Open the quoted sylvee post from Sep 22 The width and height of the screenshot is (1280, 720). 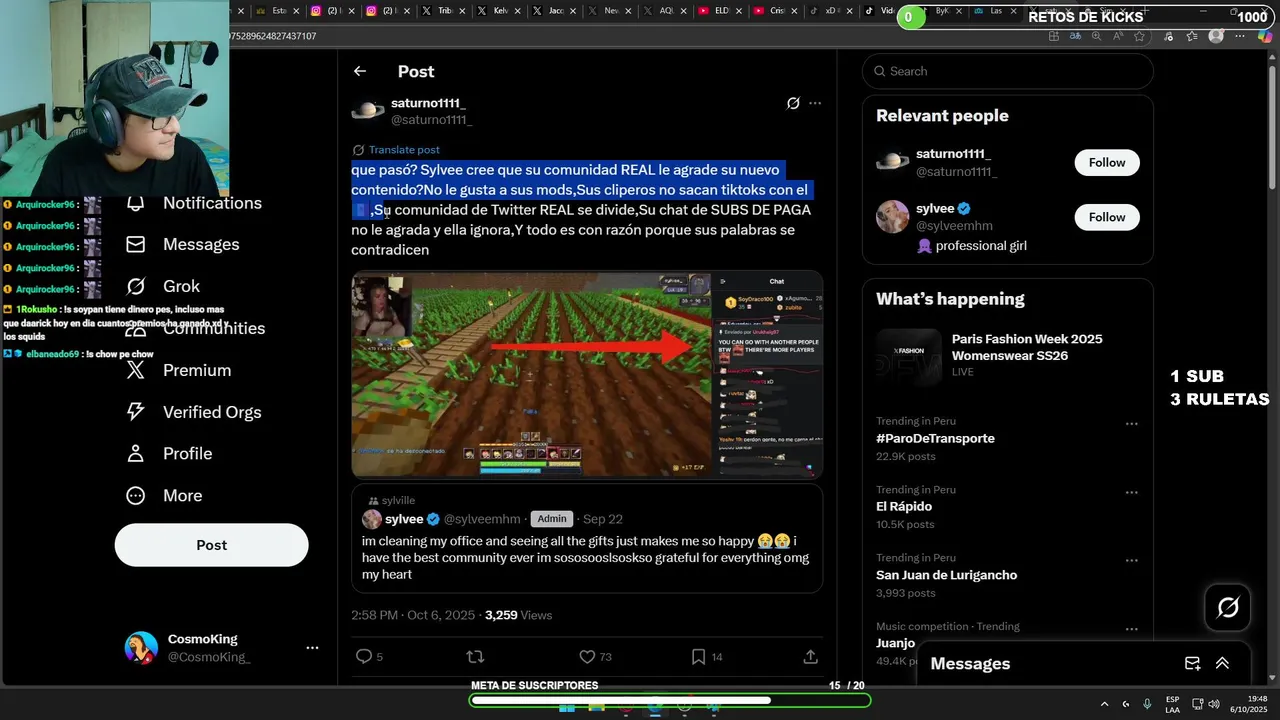[587, 539]
